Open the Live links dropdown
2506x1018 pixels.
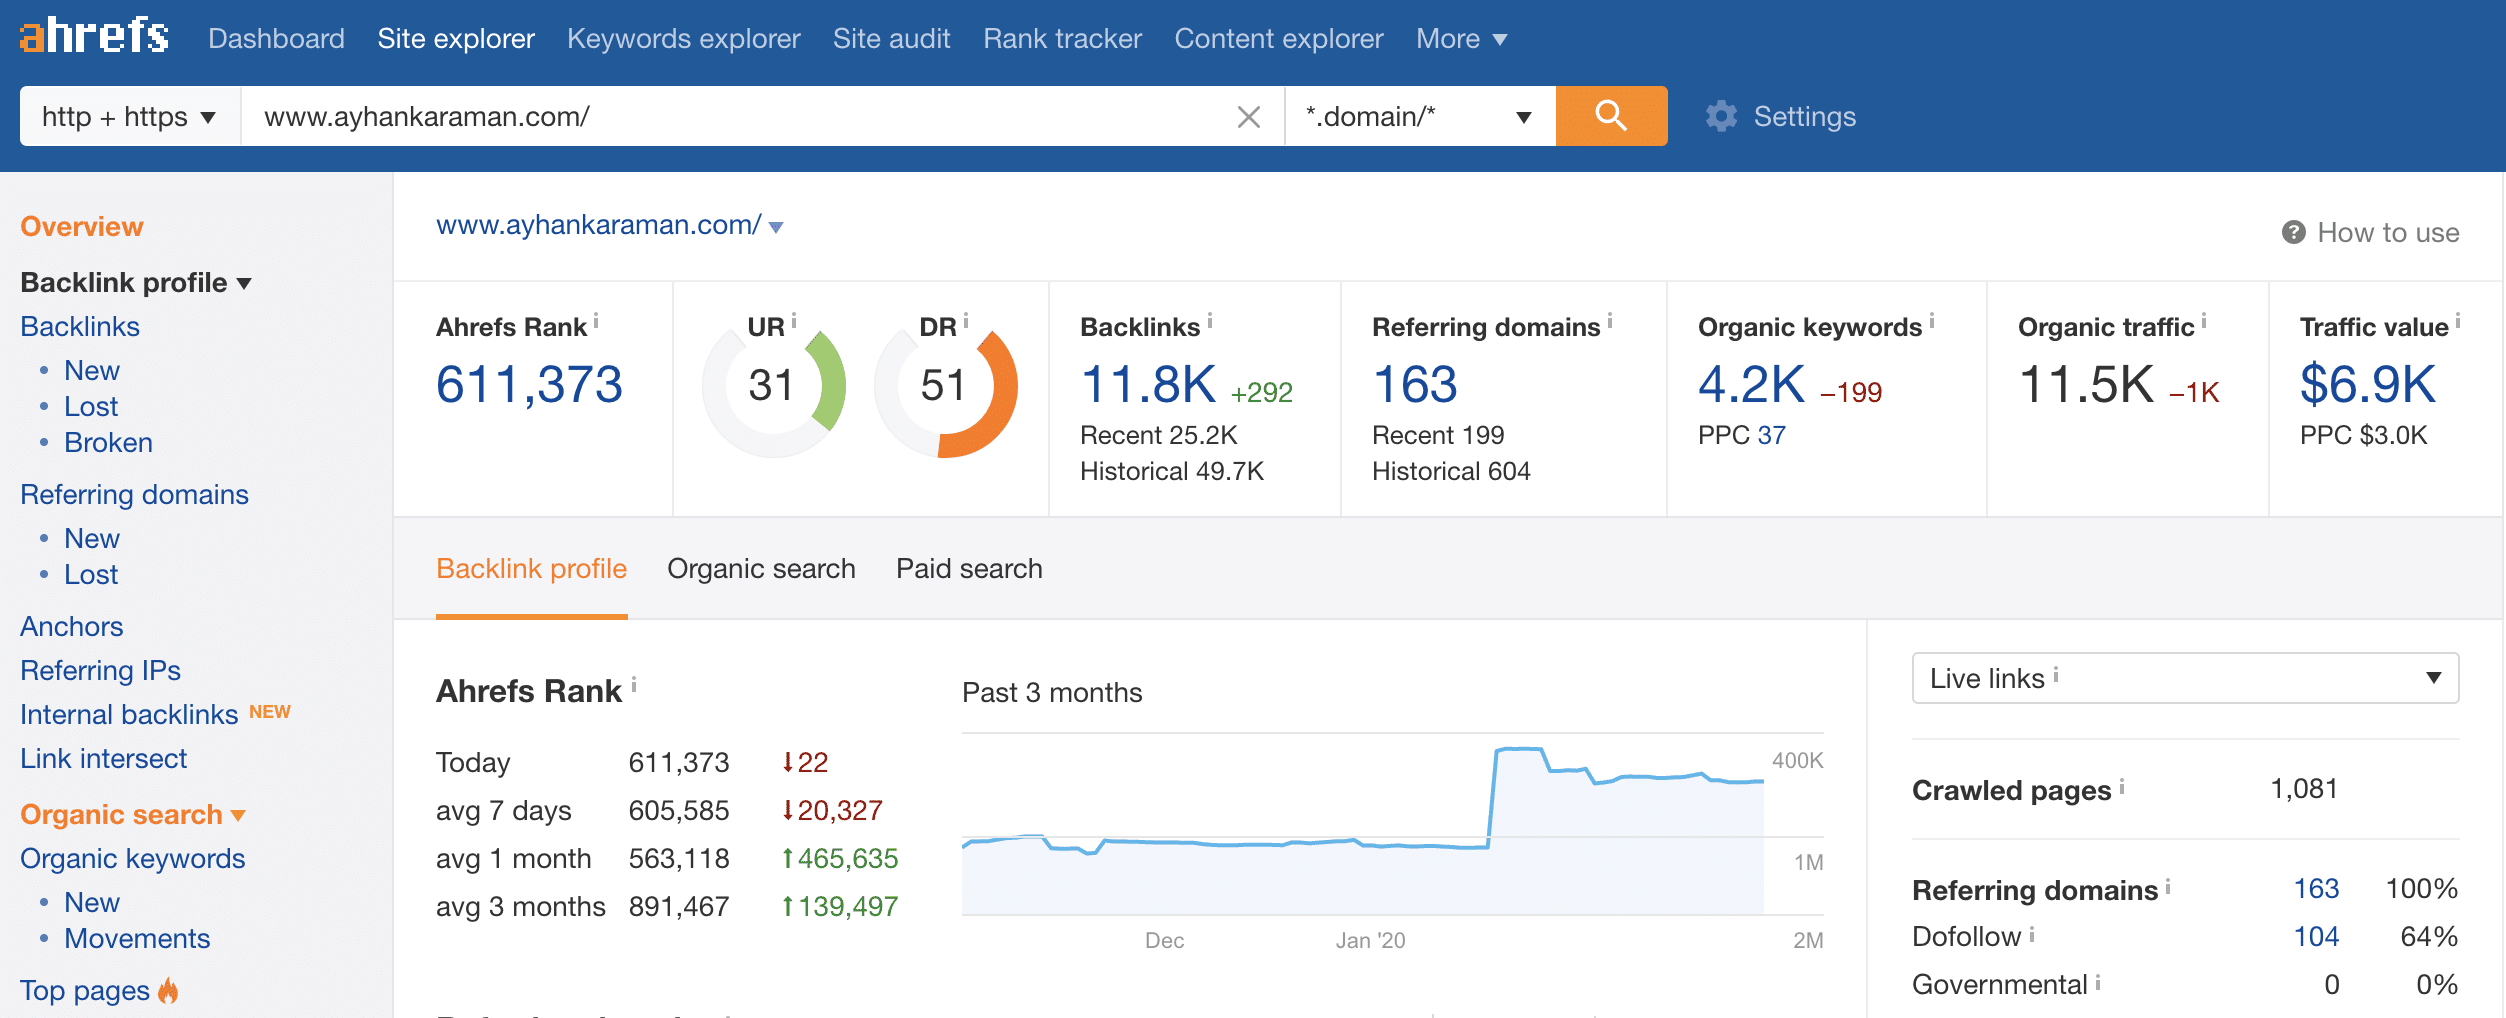pyautogui.click(x=2185, y=678)
